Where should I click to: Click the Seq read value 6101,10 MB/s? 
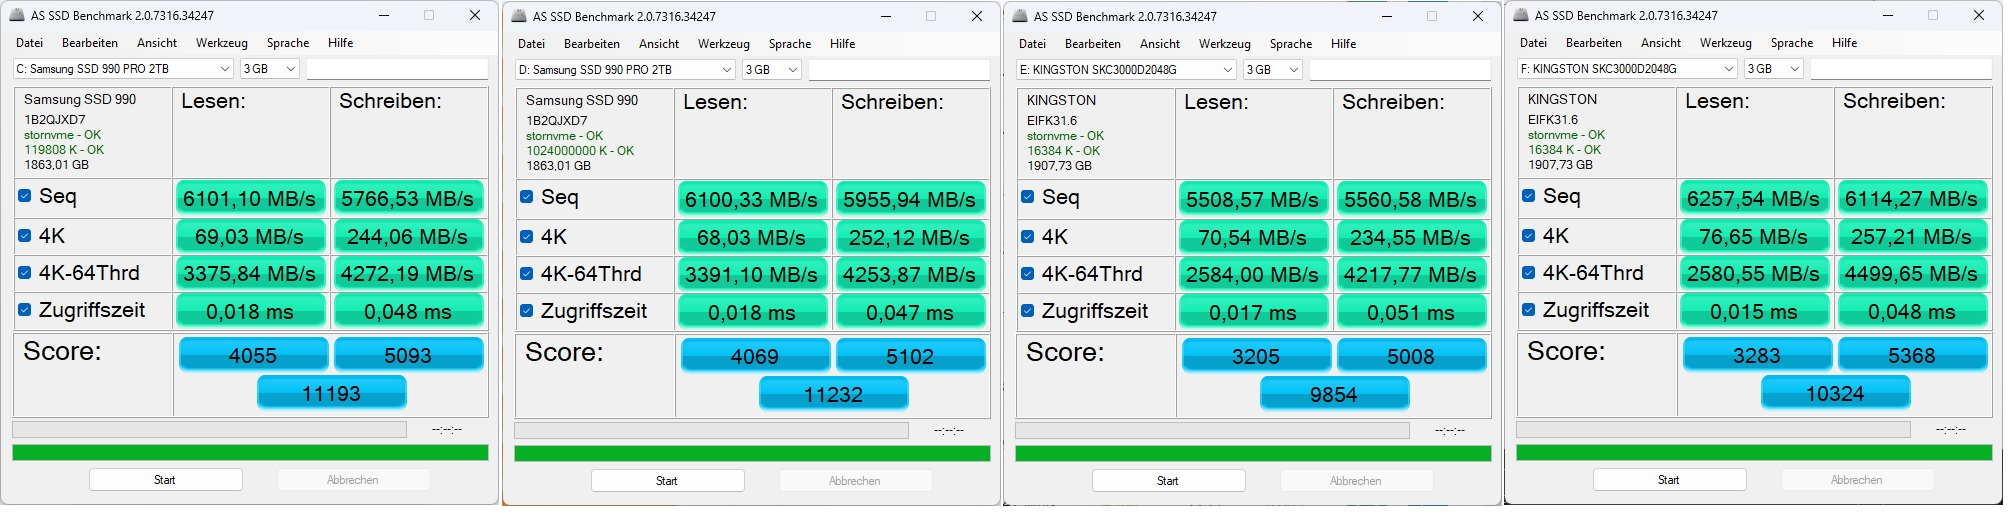(x=250, y=198)
